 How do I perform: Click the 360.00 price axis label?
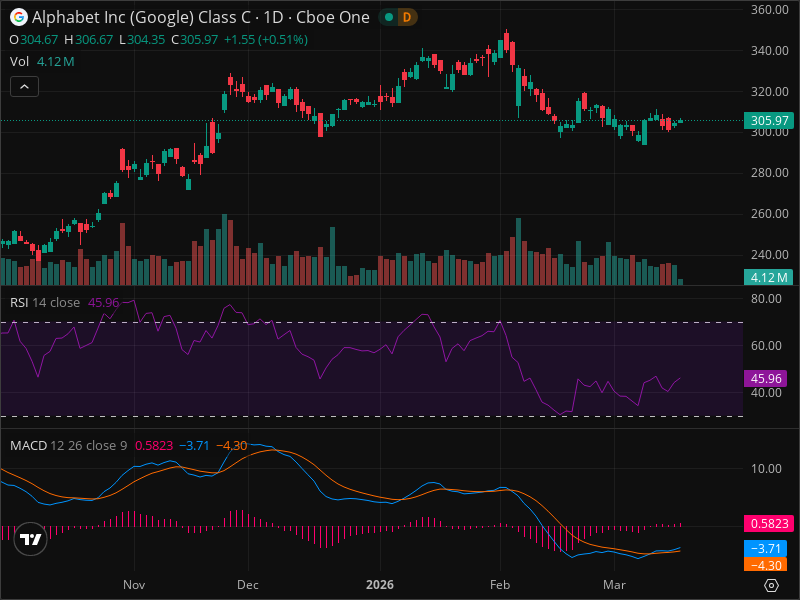tap(770, 10)
